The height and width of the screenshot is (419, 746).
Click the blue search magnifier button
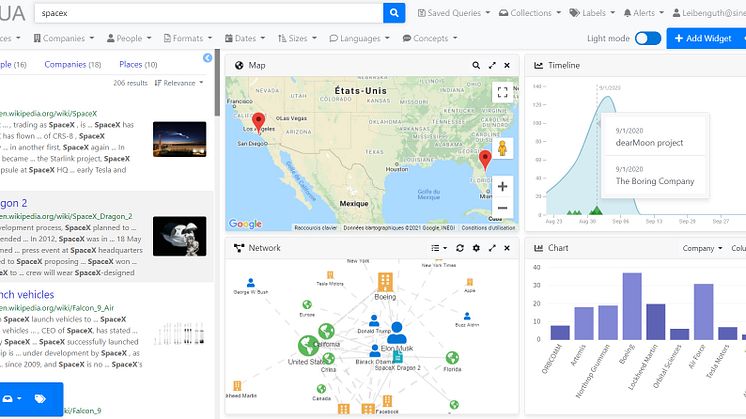tap(395, 13)
